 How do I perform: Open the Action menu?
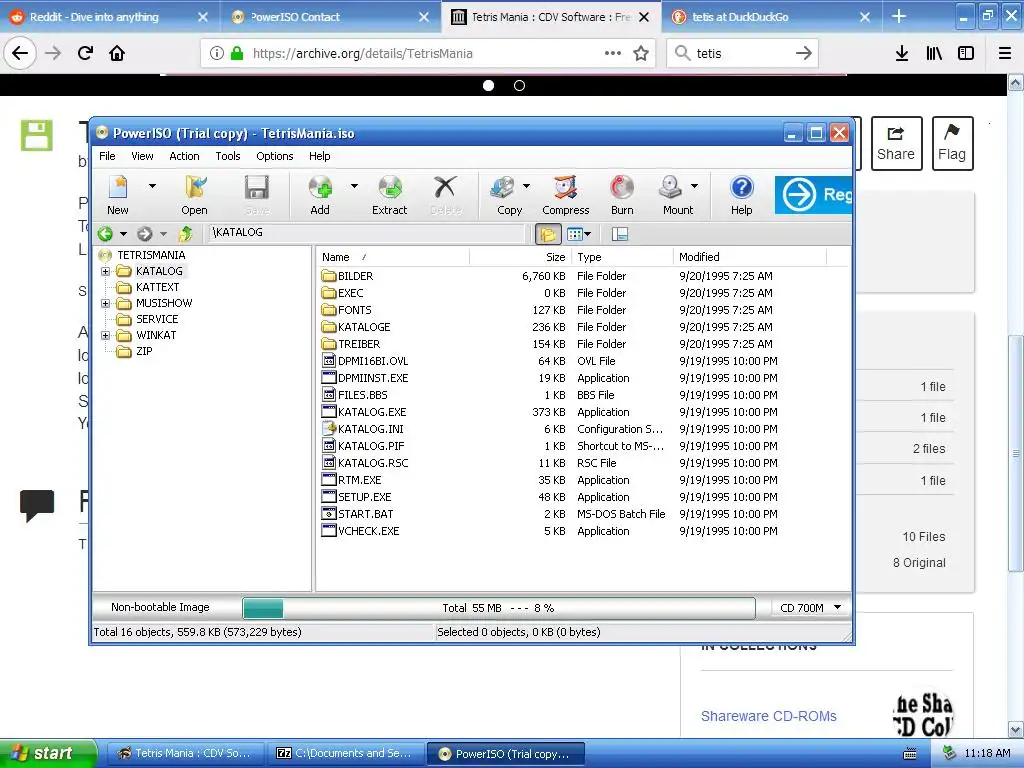click(x=184, y=156)
